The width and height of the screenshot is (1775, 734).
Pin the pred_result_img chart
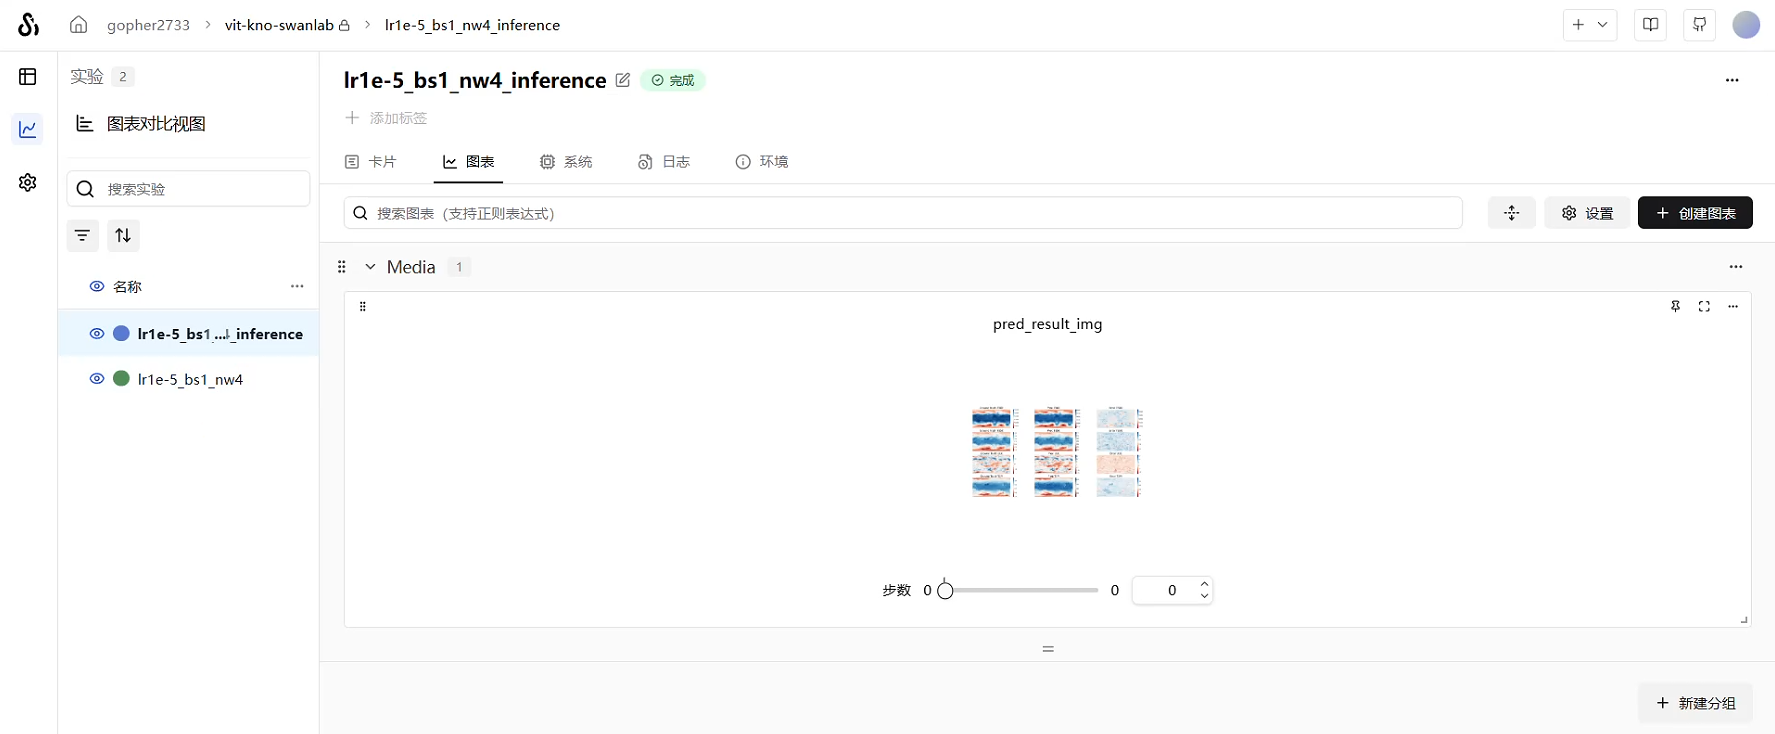click(x=1675, y=307)
